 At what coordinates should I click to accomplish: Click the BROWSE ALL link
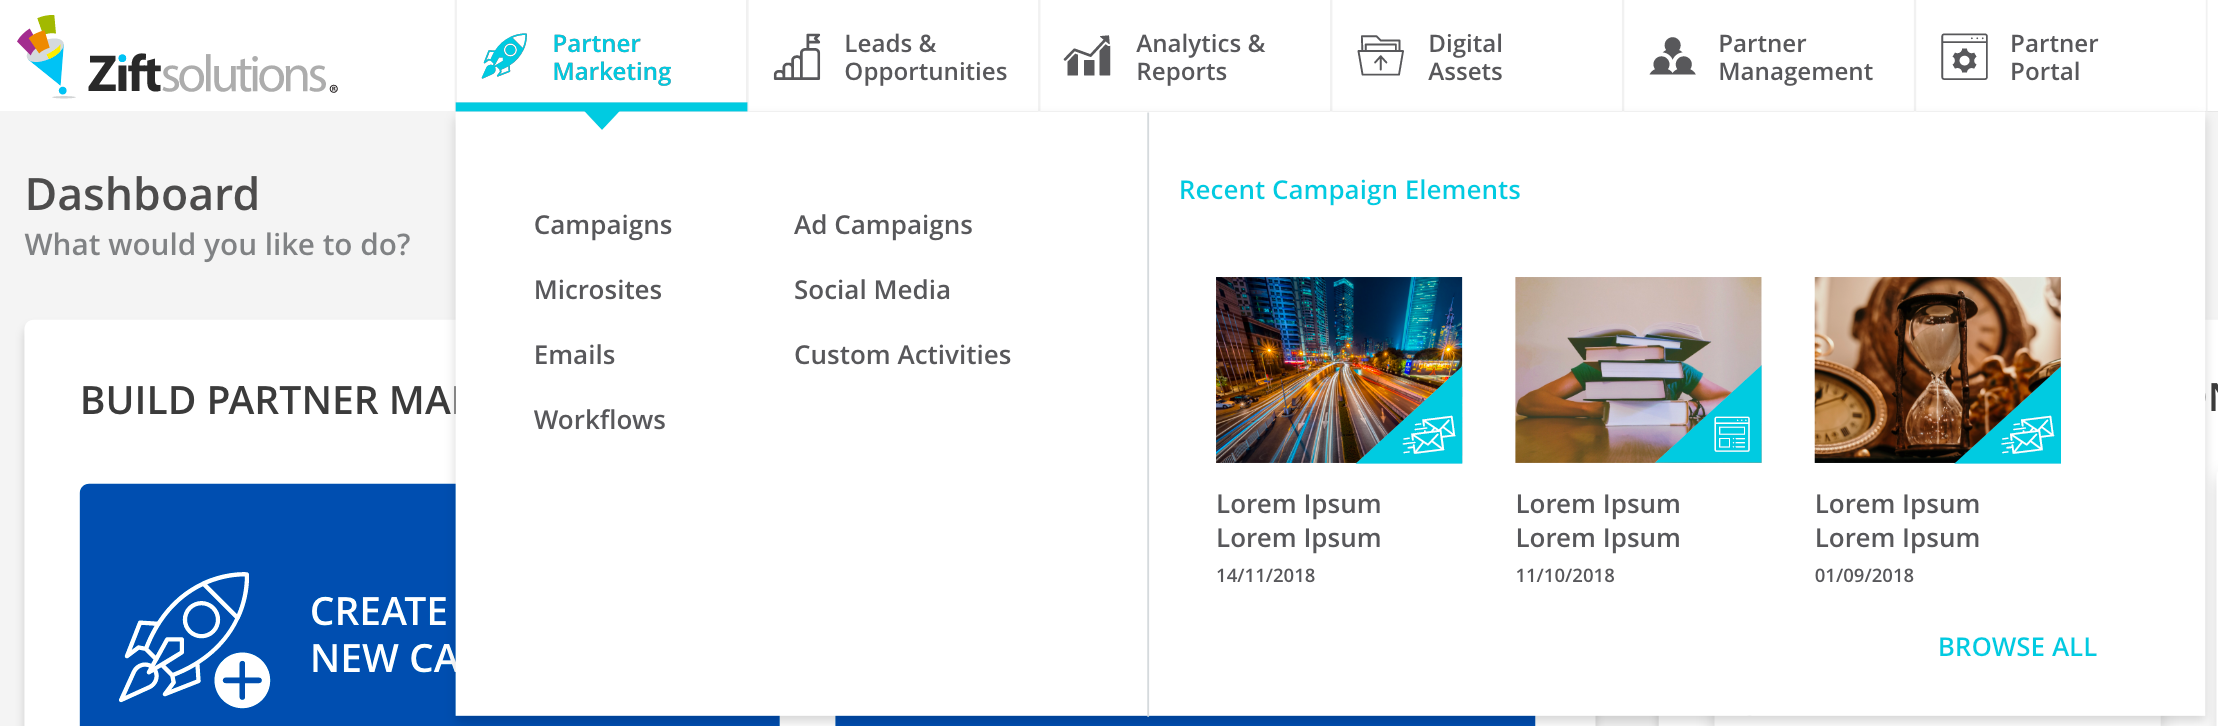[2017, 647]
